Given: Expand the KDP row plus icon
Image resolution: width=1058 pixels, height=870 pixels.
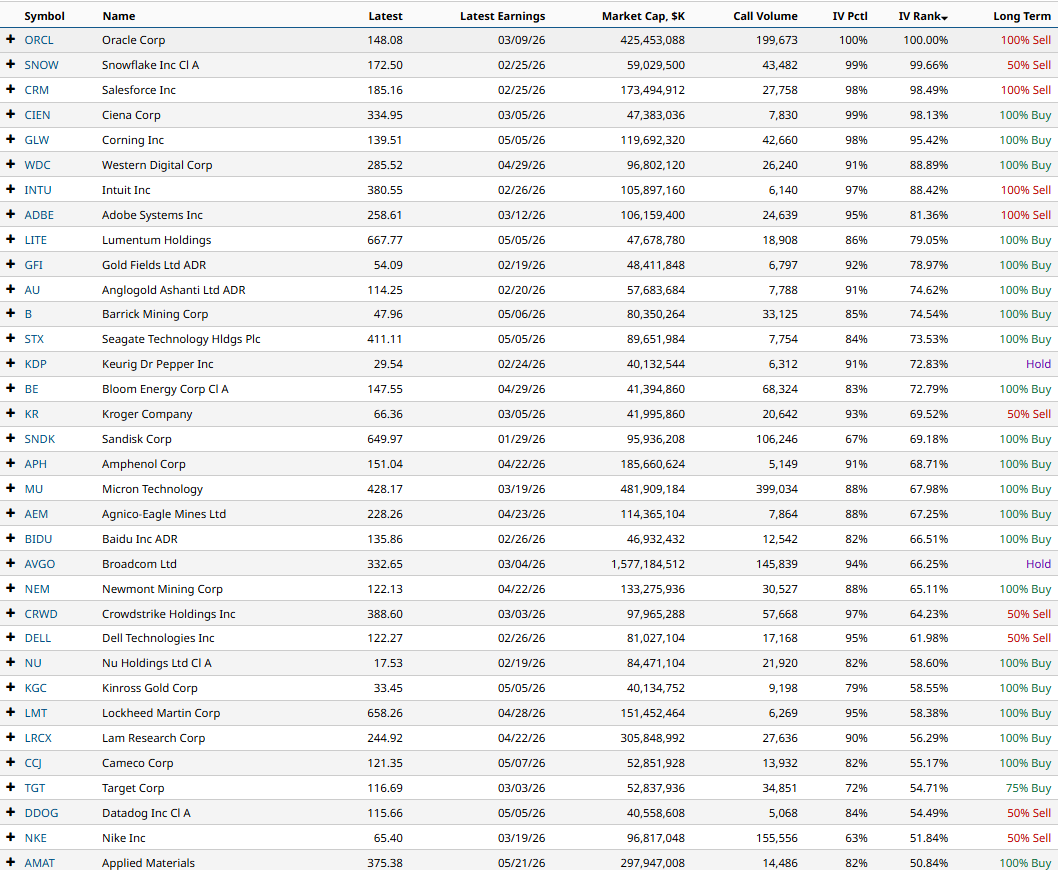Looking at the screenshot, I should point(10,364).
